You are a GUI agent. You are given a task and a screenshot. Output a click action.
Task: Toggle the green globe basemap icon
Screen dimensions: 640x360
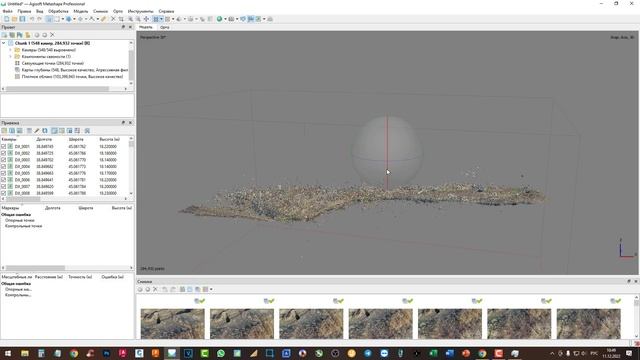[220, 19]
